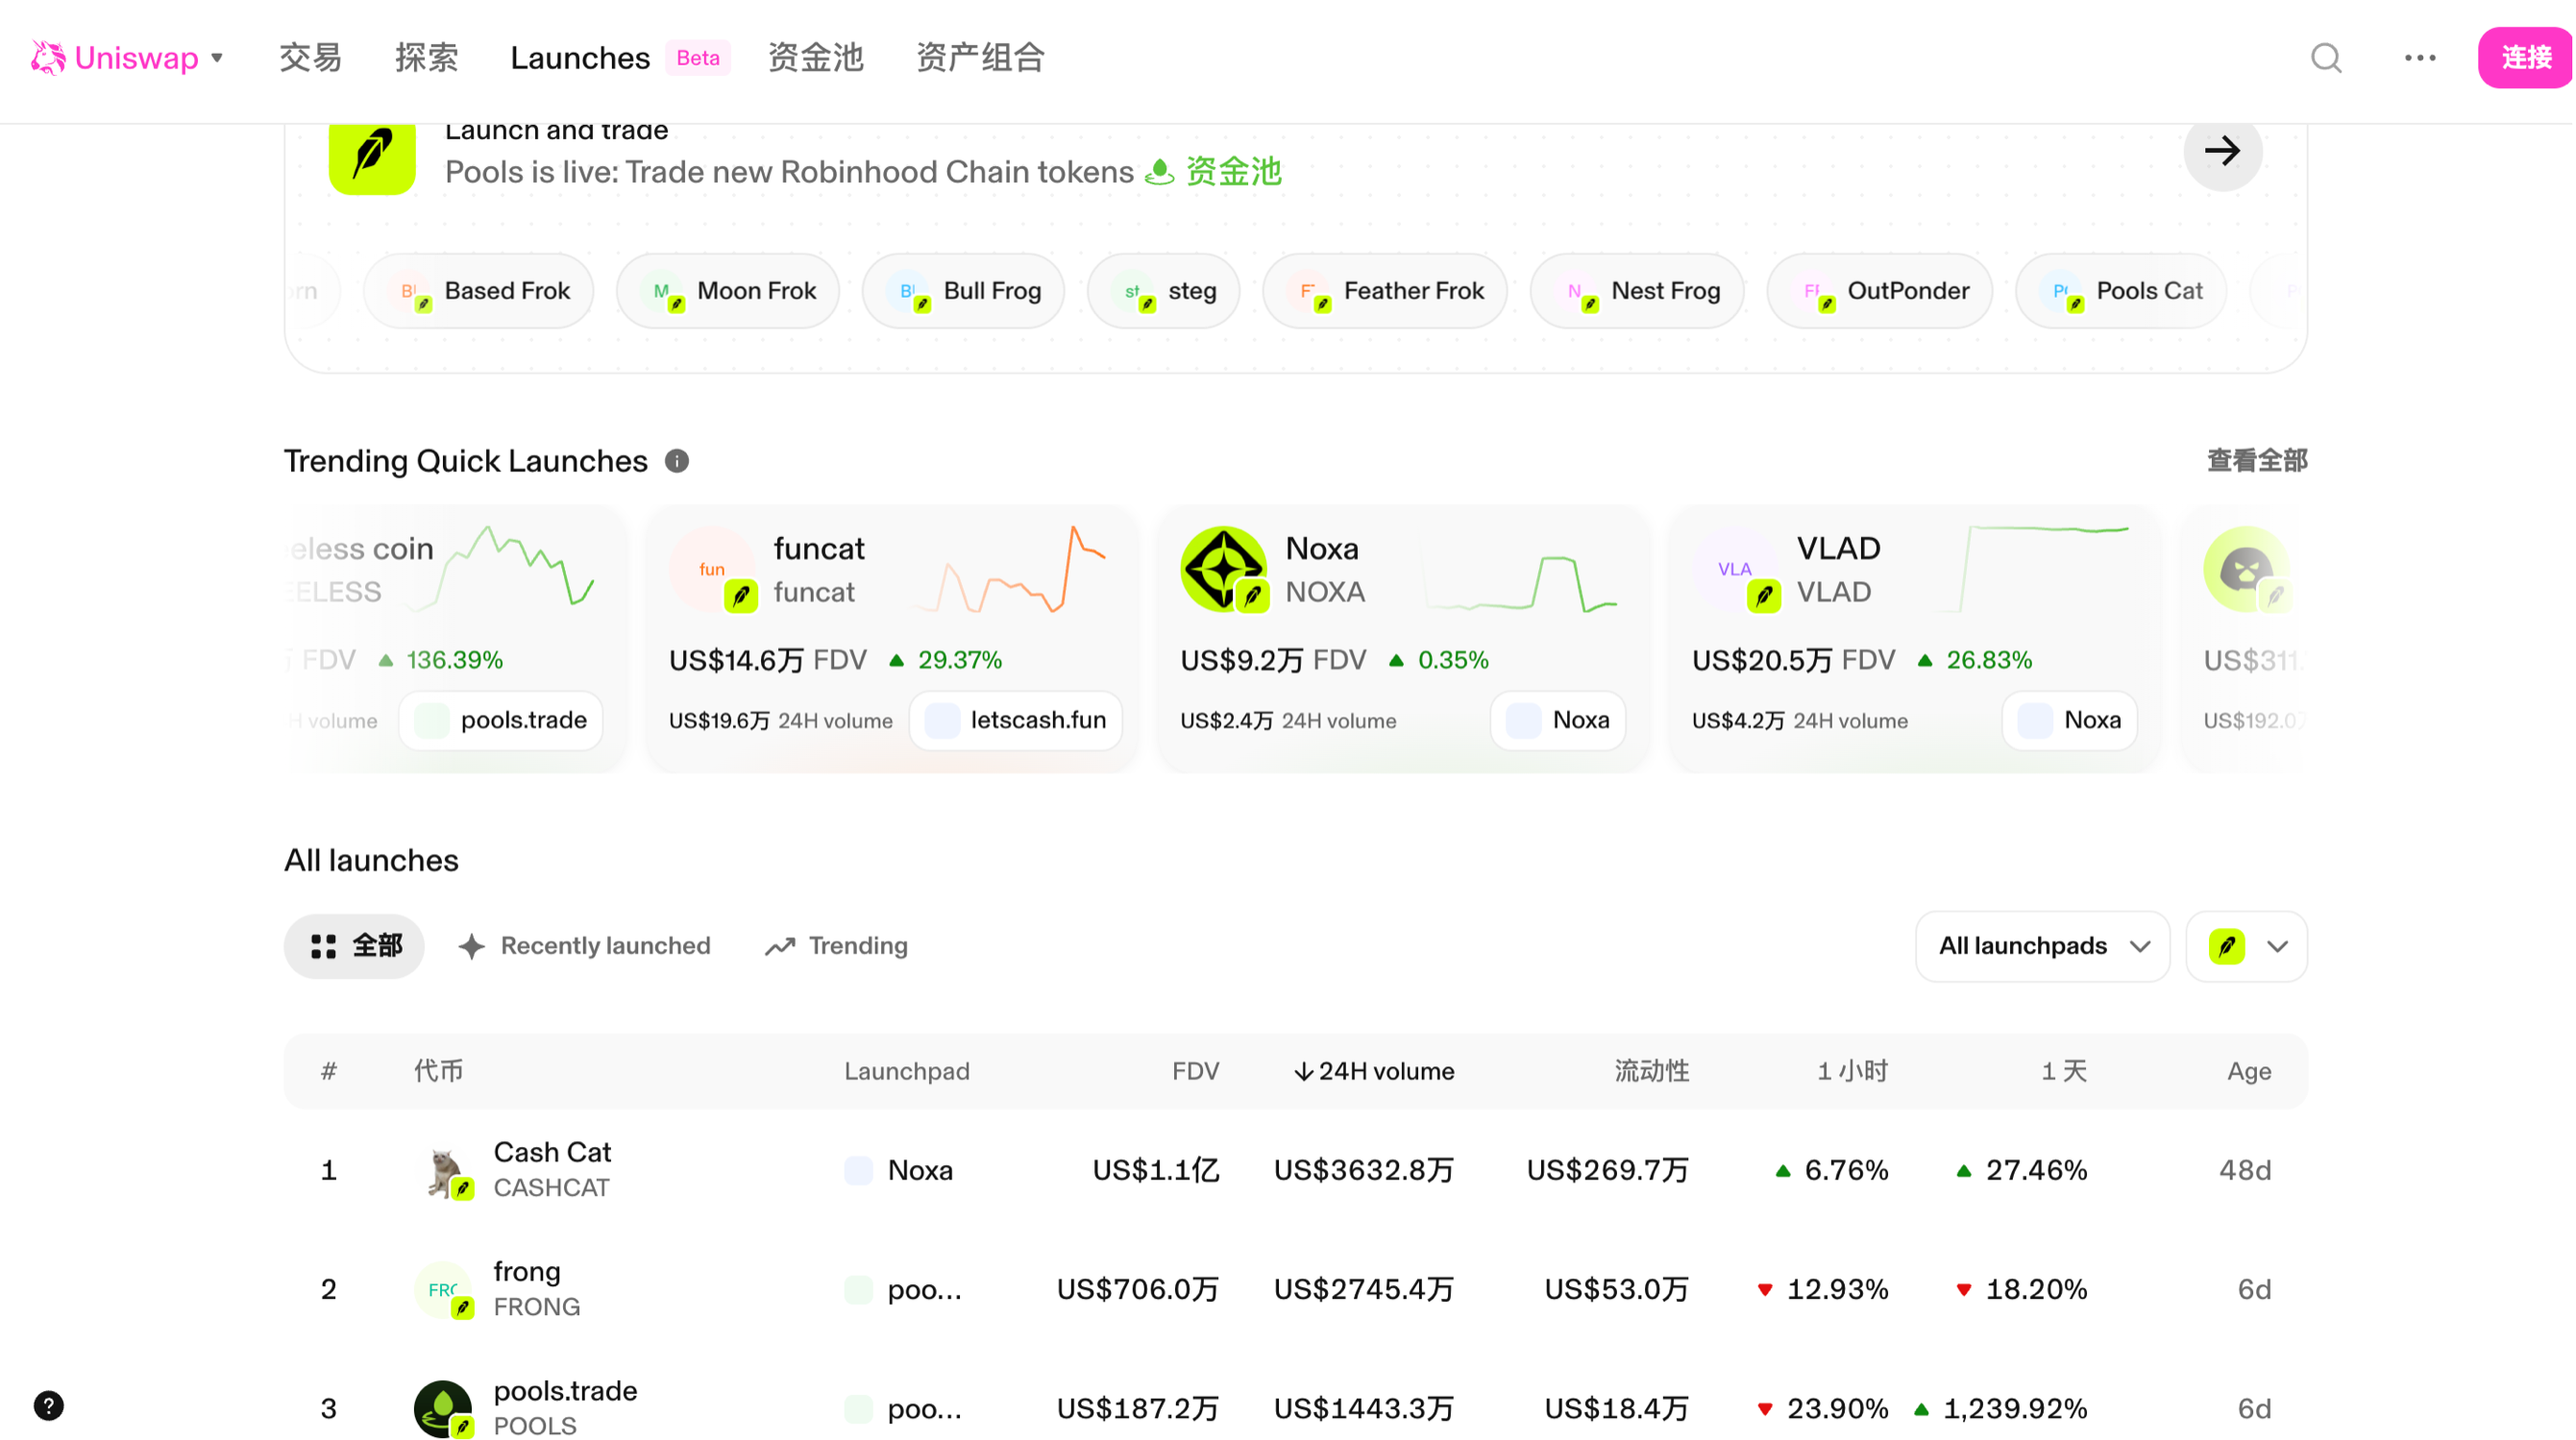Select the Trending tab
Viewport: 2576px width, 1440px height.
837,947
